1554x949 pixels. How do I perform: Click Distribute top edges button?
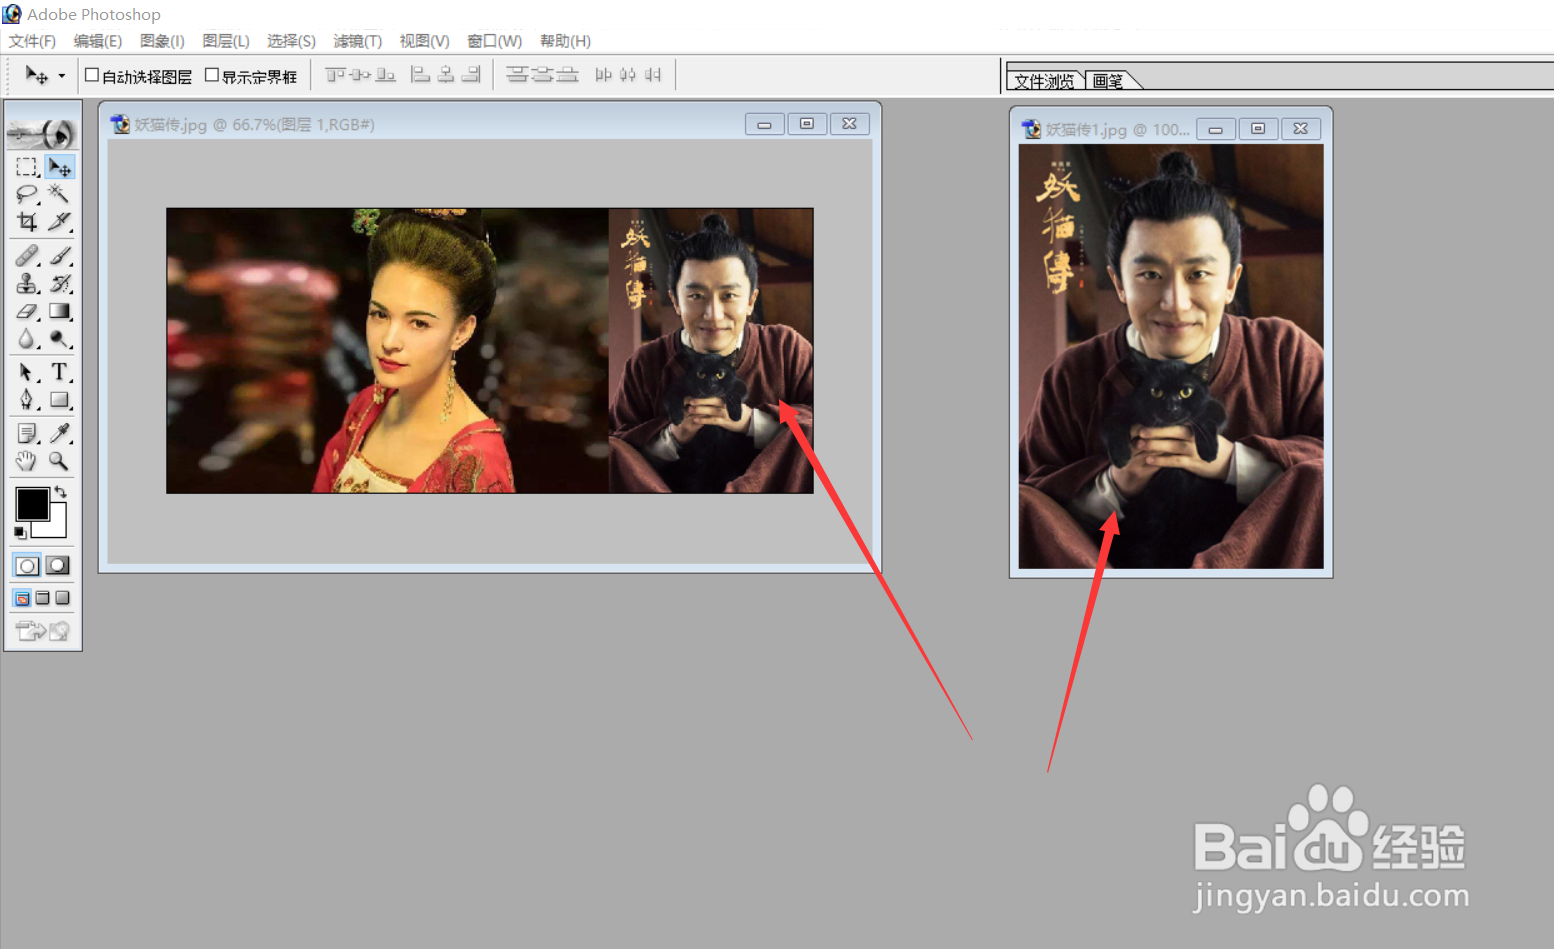pyautogui.click(x=517, y=75)
